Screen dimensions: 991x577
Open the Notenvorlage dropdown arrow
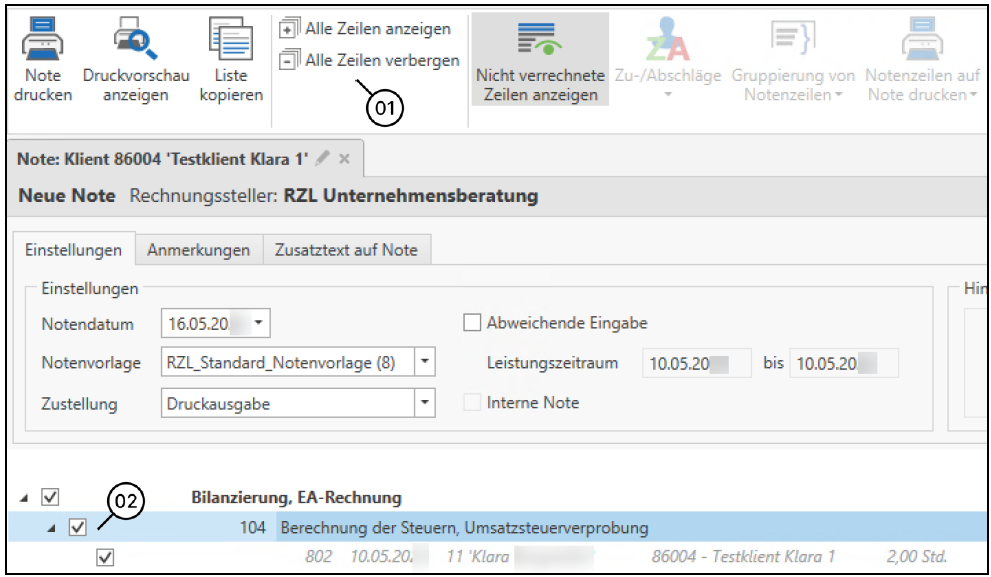coord(425,363)
